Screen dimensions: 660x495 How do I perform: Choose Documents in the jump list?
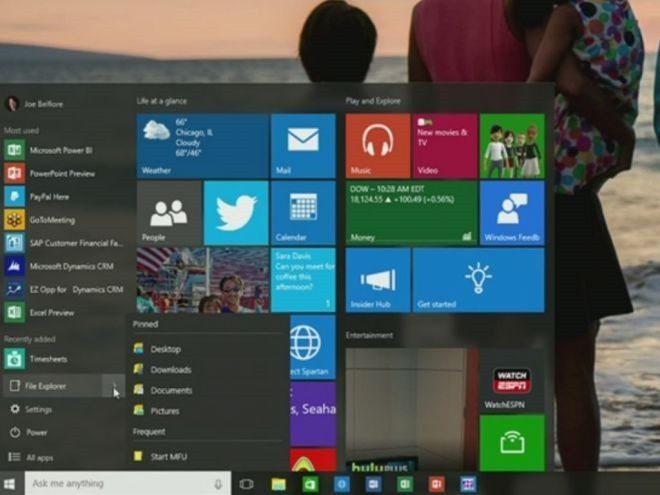[x=171, y=390]
